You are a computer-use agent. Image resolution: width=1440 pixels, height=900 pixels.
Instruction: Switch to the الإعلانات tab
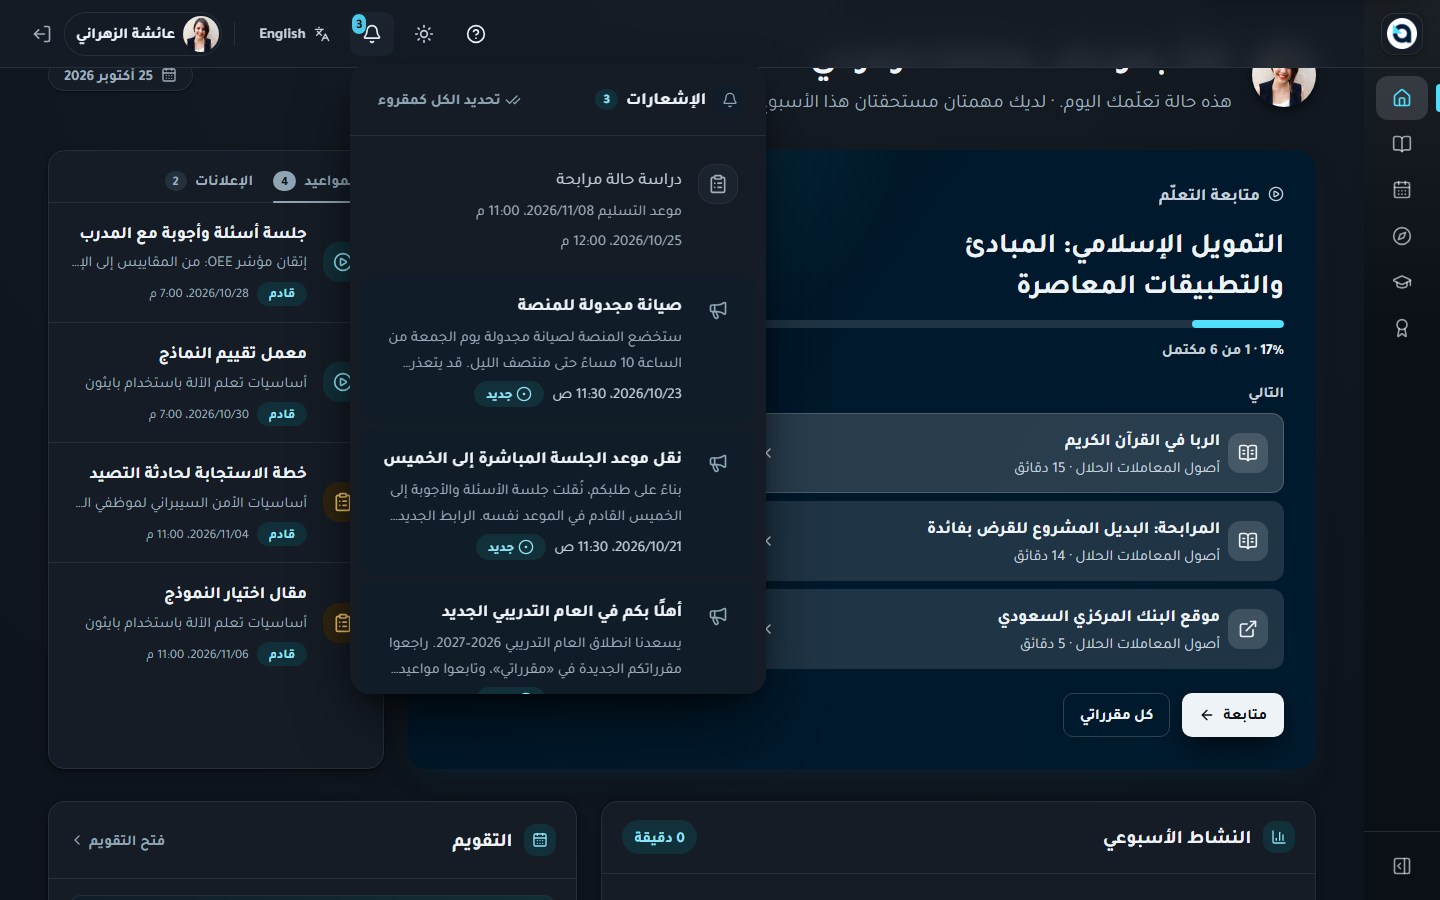(209, 181)
